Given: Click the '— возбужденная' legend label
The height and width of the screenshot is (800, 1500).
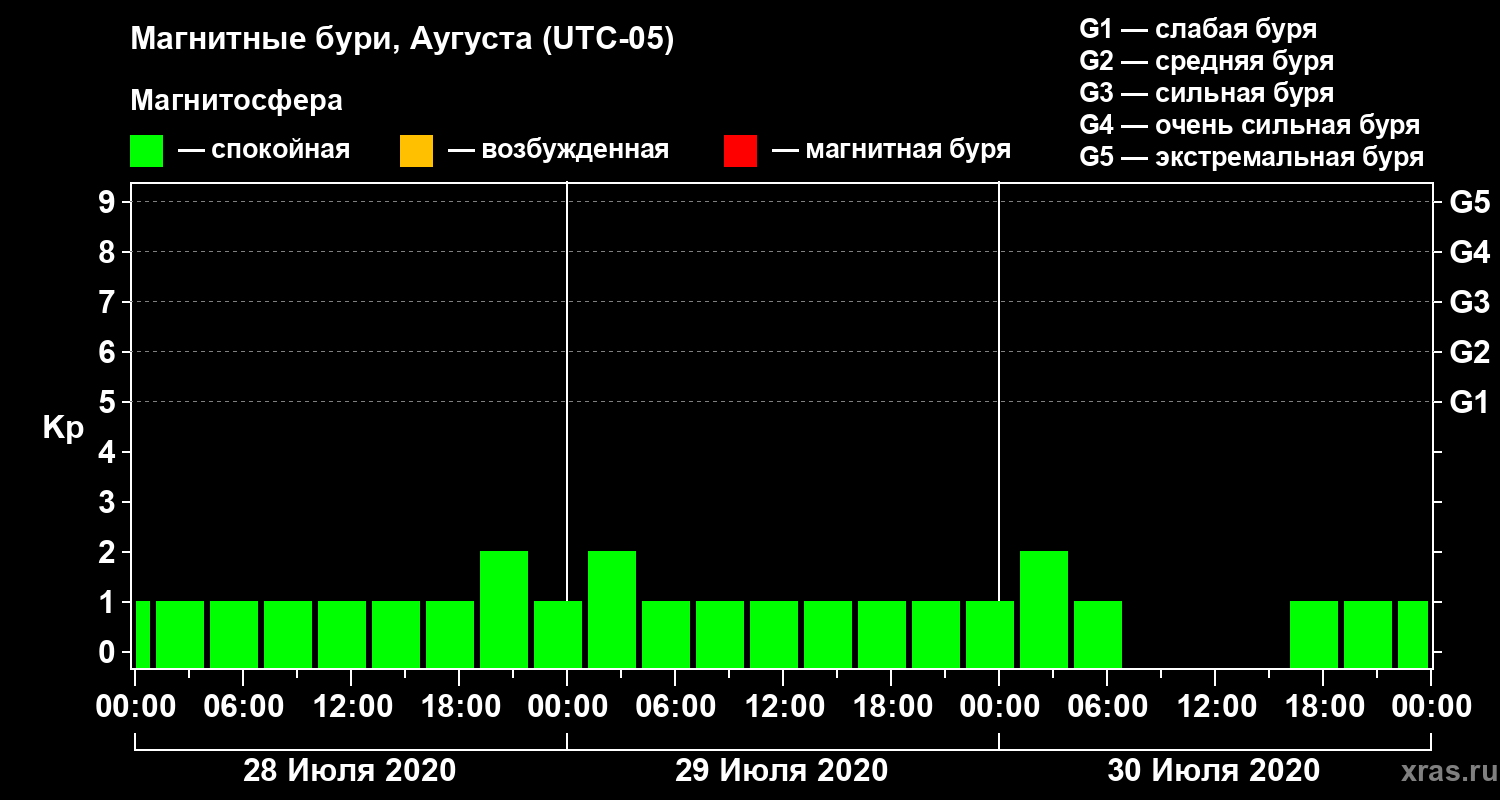Looking at the screenshot, I should pos(558,151).
